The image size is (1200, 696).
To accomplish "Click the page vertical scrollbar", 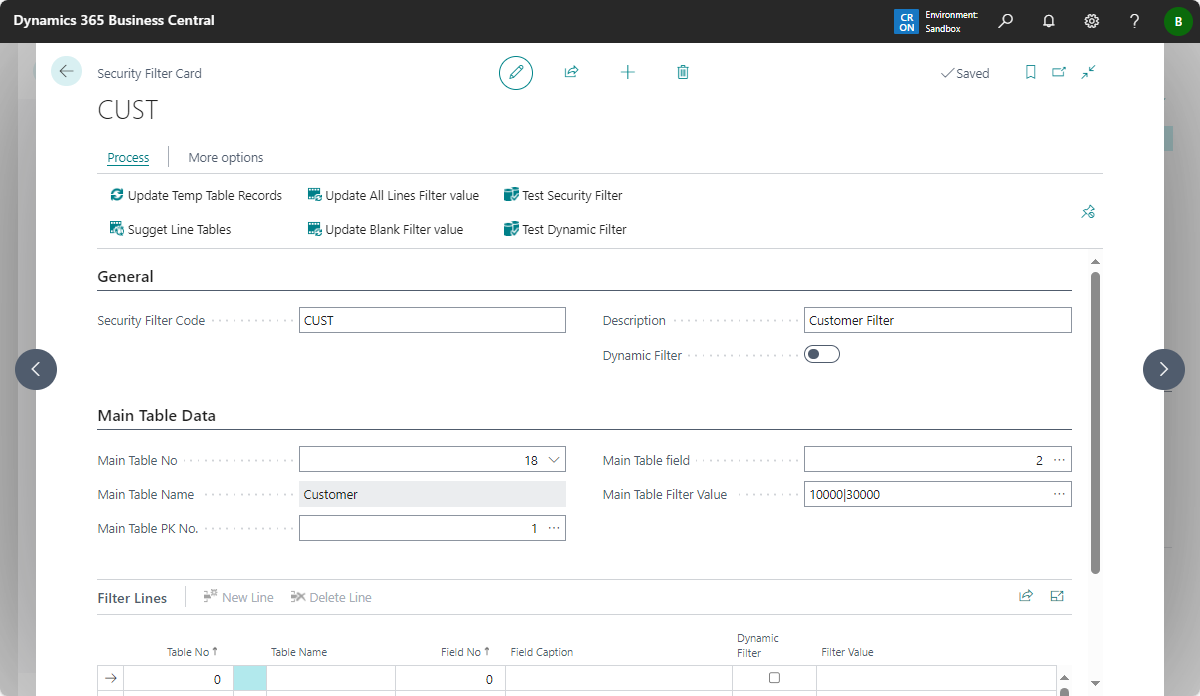I will pos(1096,422).
